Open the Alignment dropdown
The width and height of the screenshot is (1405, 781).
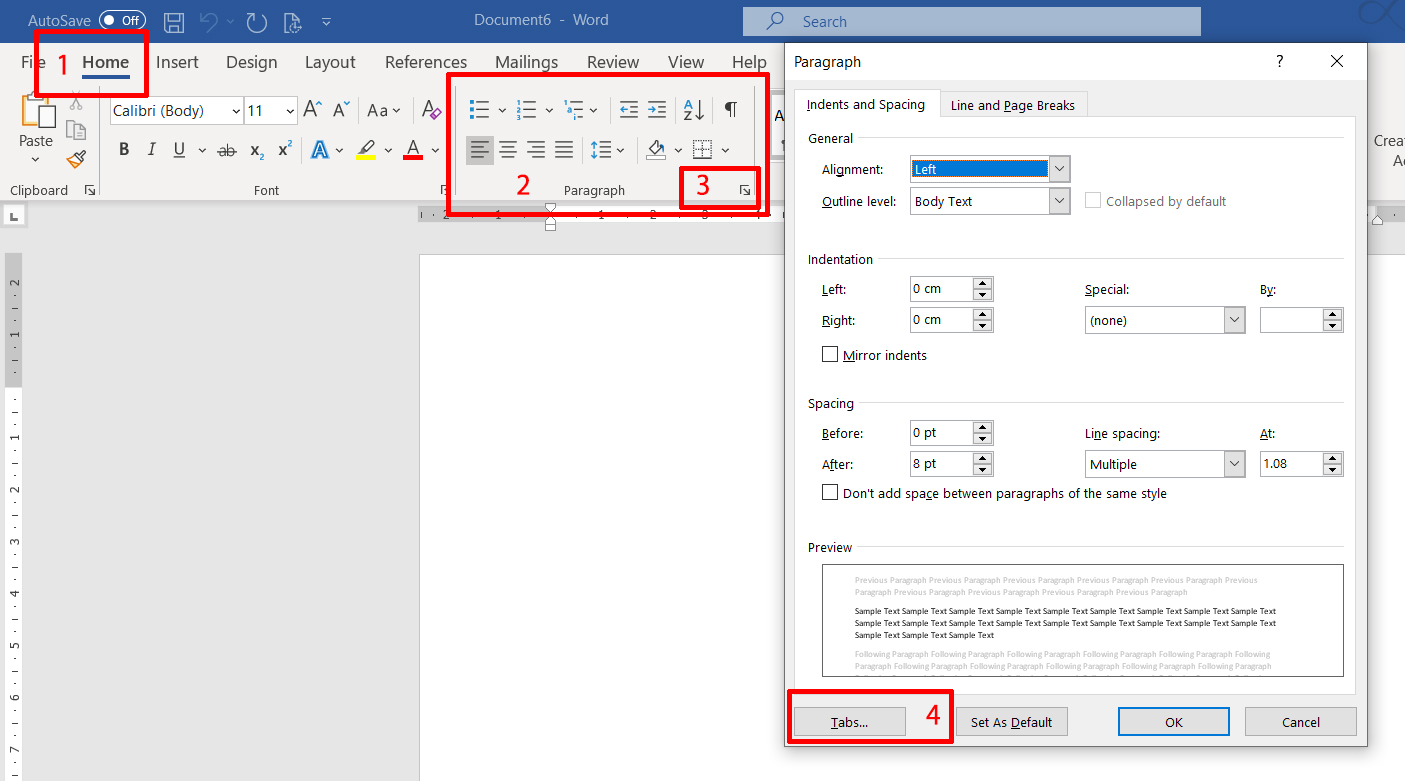click(x=1060, y=169)
